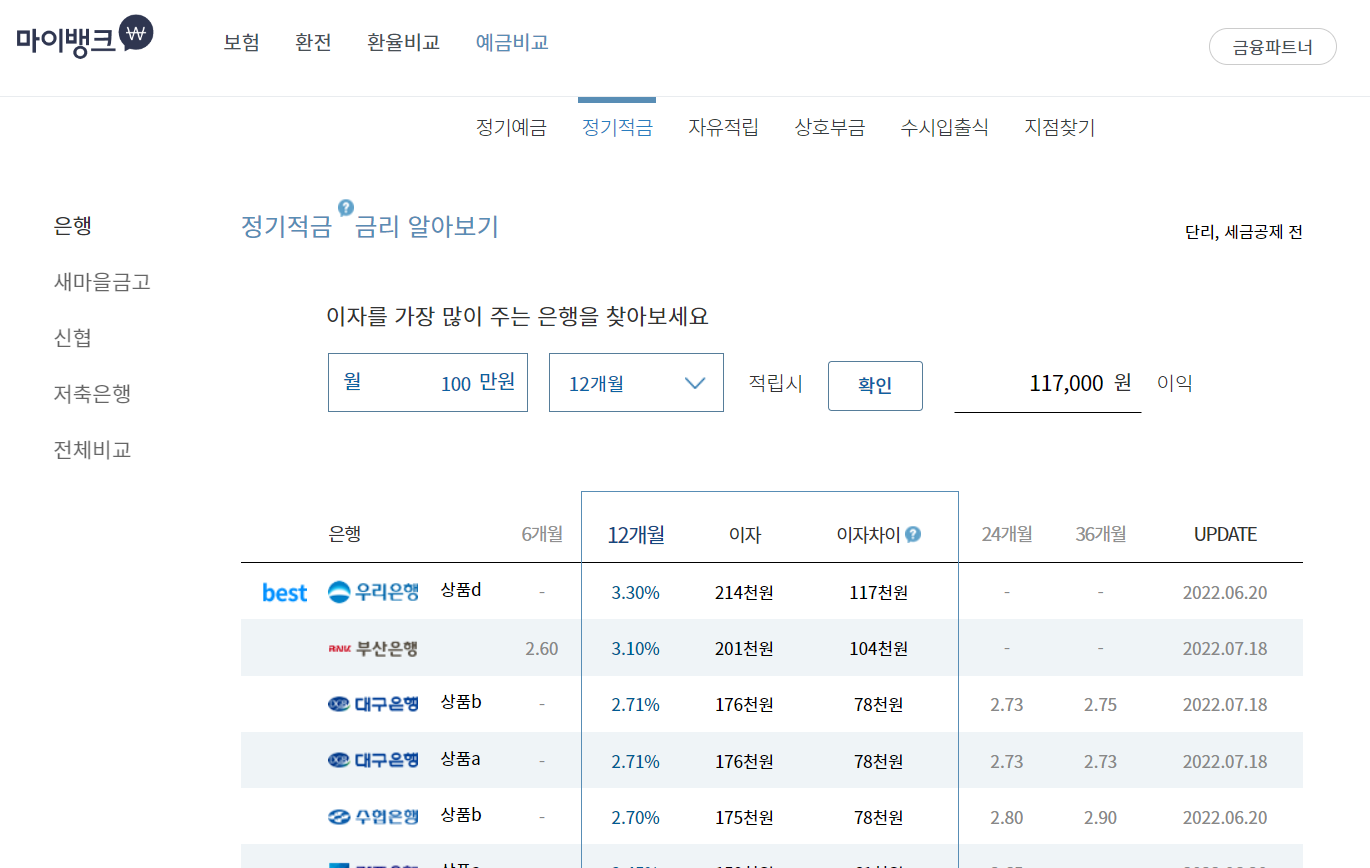Click 104천원 interest difference
The width and height of the screenshot is (1370, 868).
tap(879, 649)
